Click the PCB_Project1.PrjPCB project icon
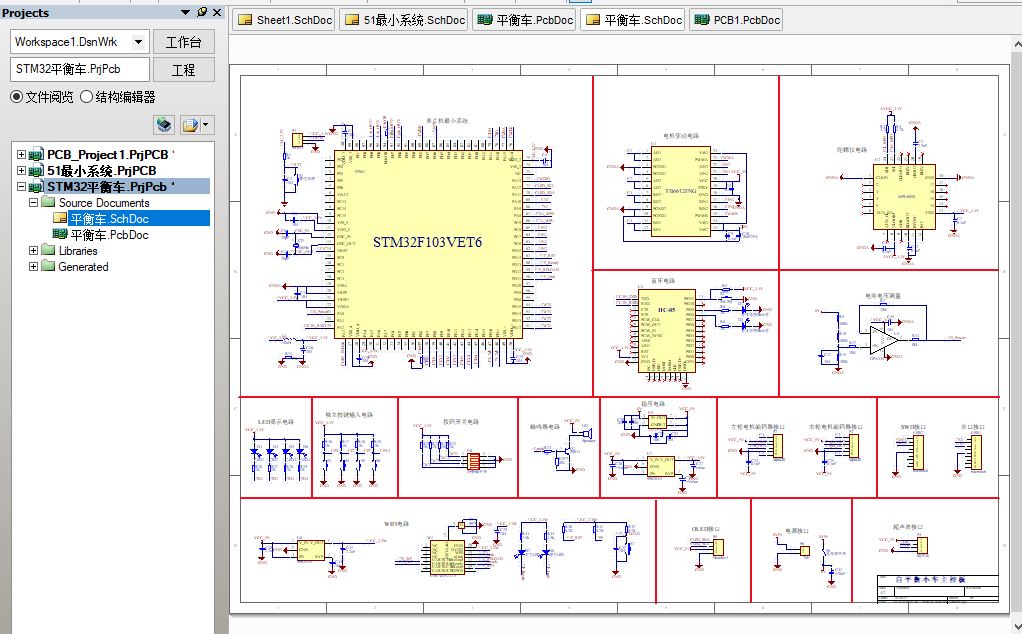The width and height of the screenshot is (1022, 634). 37,155
